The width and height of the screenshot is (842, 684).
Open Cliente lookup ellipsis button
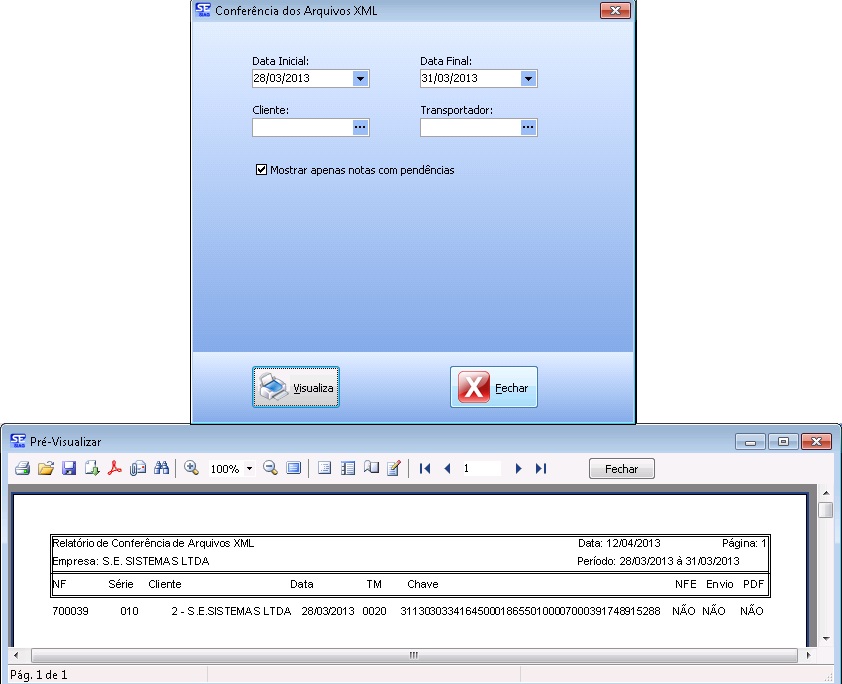tap(360, 127)
